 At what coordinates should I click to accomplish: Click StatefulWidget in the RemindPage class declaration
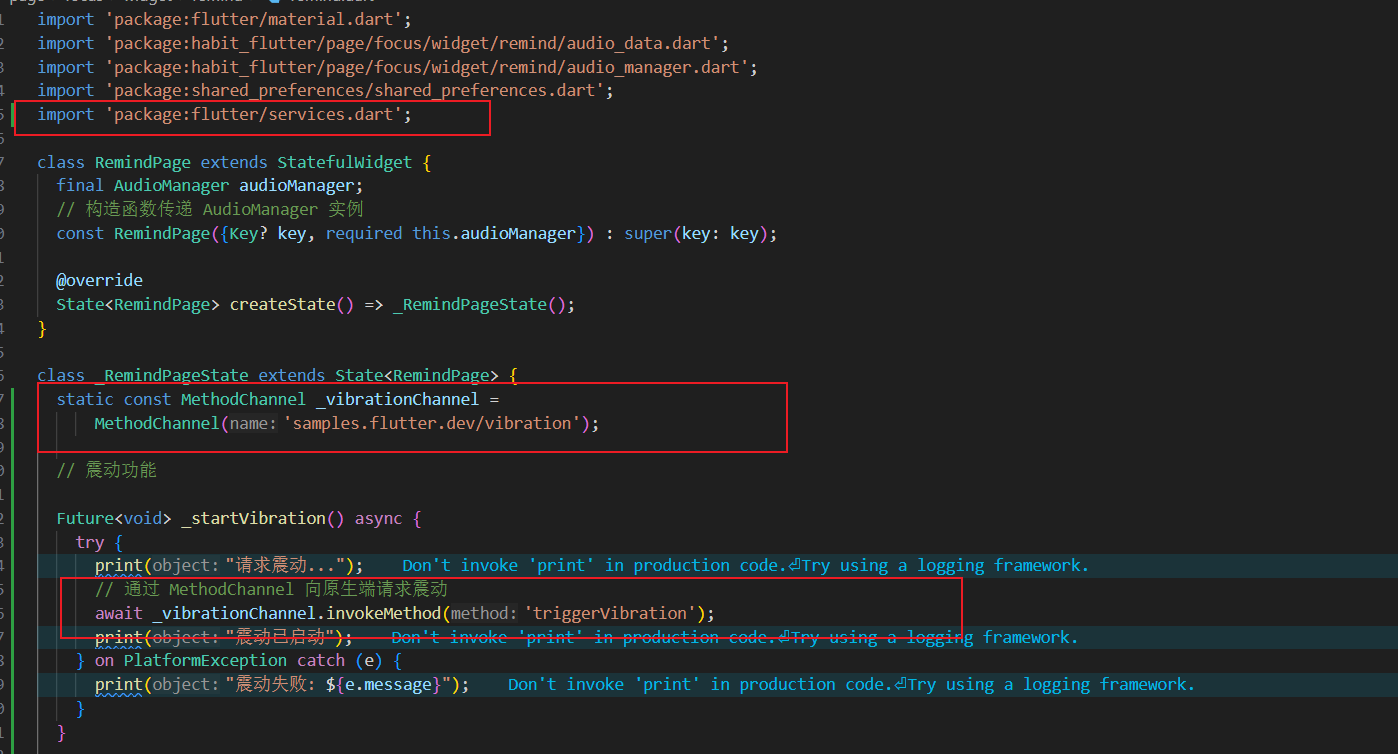[x=344, y=162]
